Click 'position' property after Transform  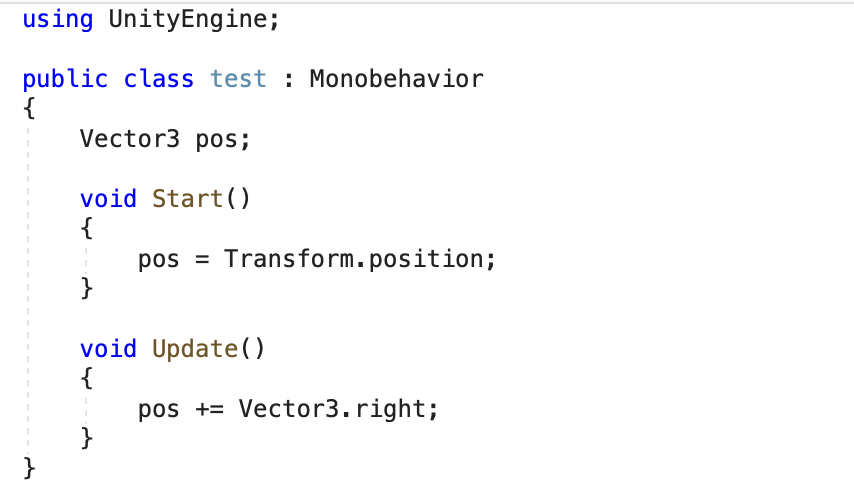tap(426, 260)
